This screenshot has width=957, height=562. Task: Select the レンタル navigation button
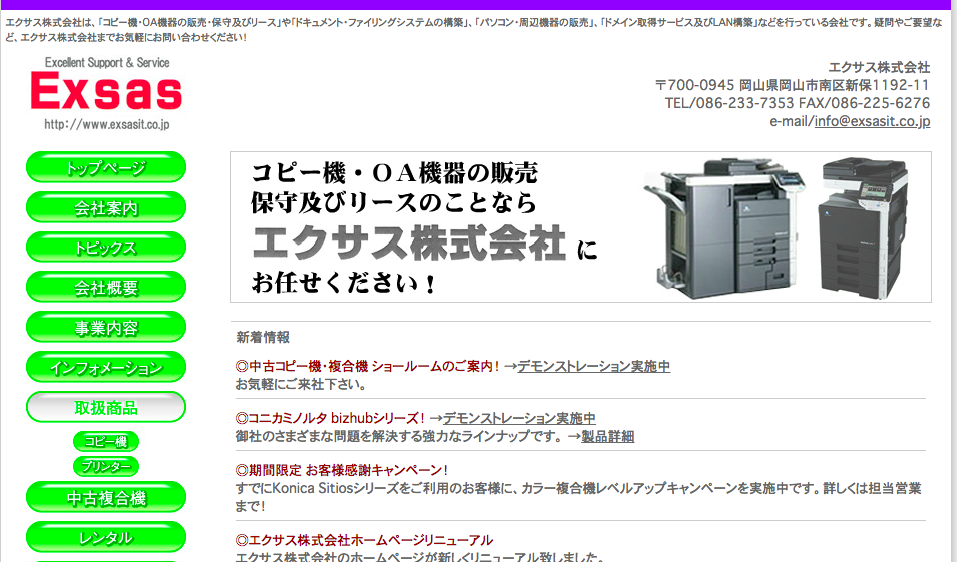(x=106, y=537)
